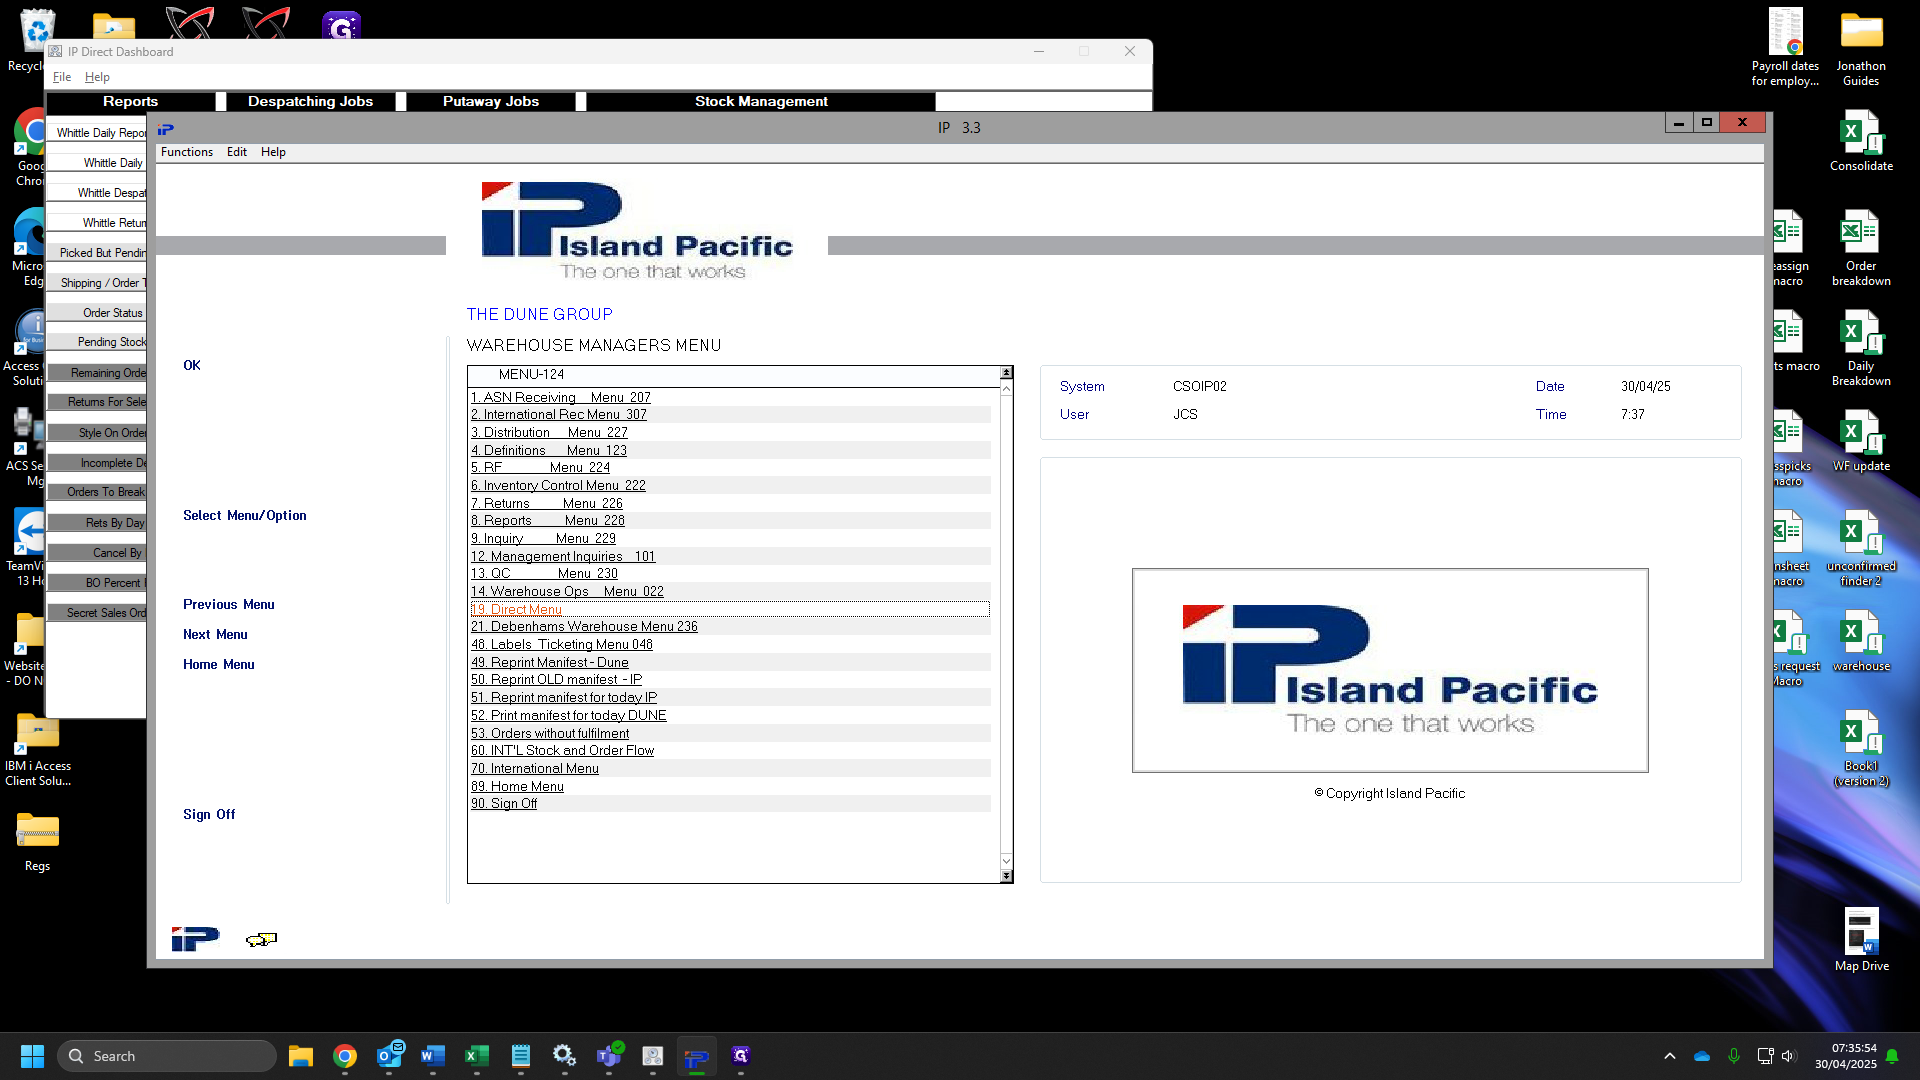Image resolution: width=1920 pixels, height=1080 pixels.
Task: Open Google Chrome from the taskbar
Action: pyautogui.click(x=345, y=1056)
